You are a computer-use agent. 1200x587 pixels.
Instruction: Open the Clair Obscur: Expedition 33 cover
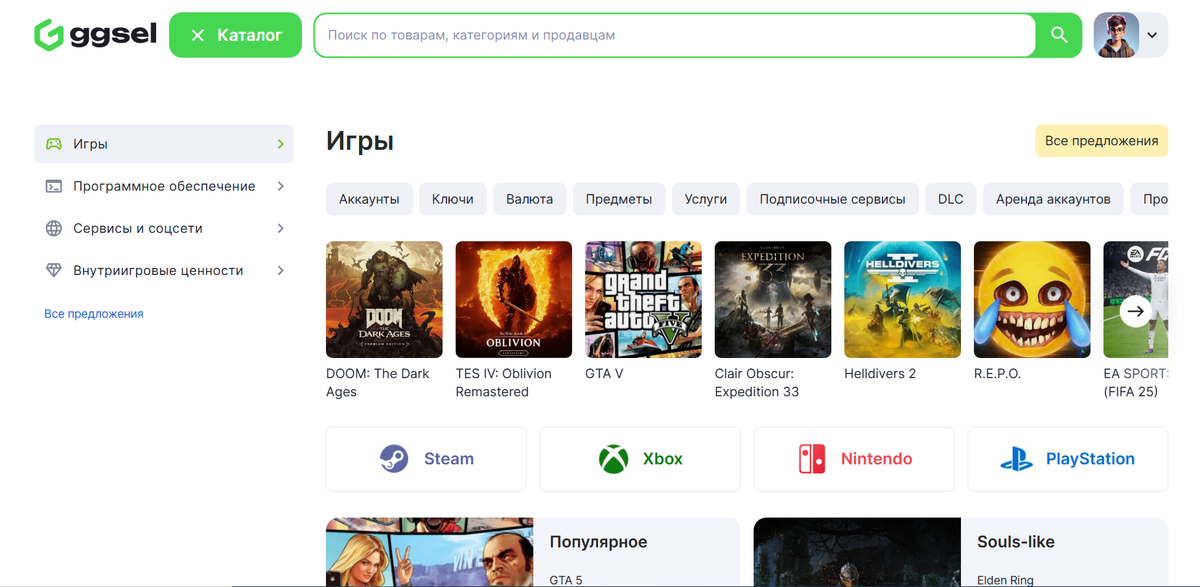pos(773,299)
